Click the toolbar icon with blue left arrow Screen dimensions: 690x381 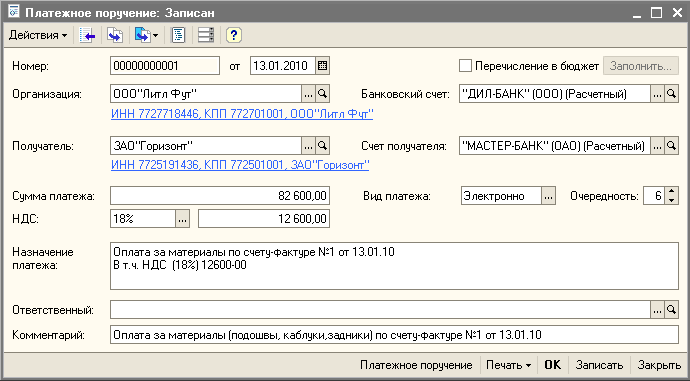(x=87, y=35)
